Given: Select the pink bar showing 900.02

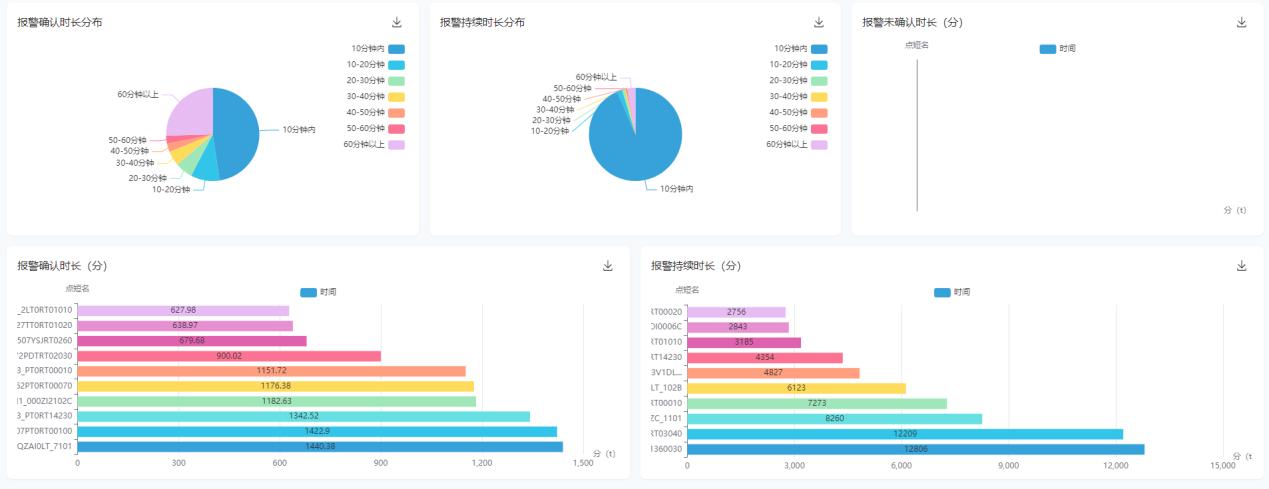Looking at the screenshot, I should 229,356.
